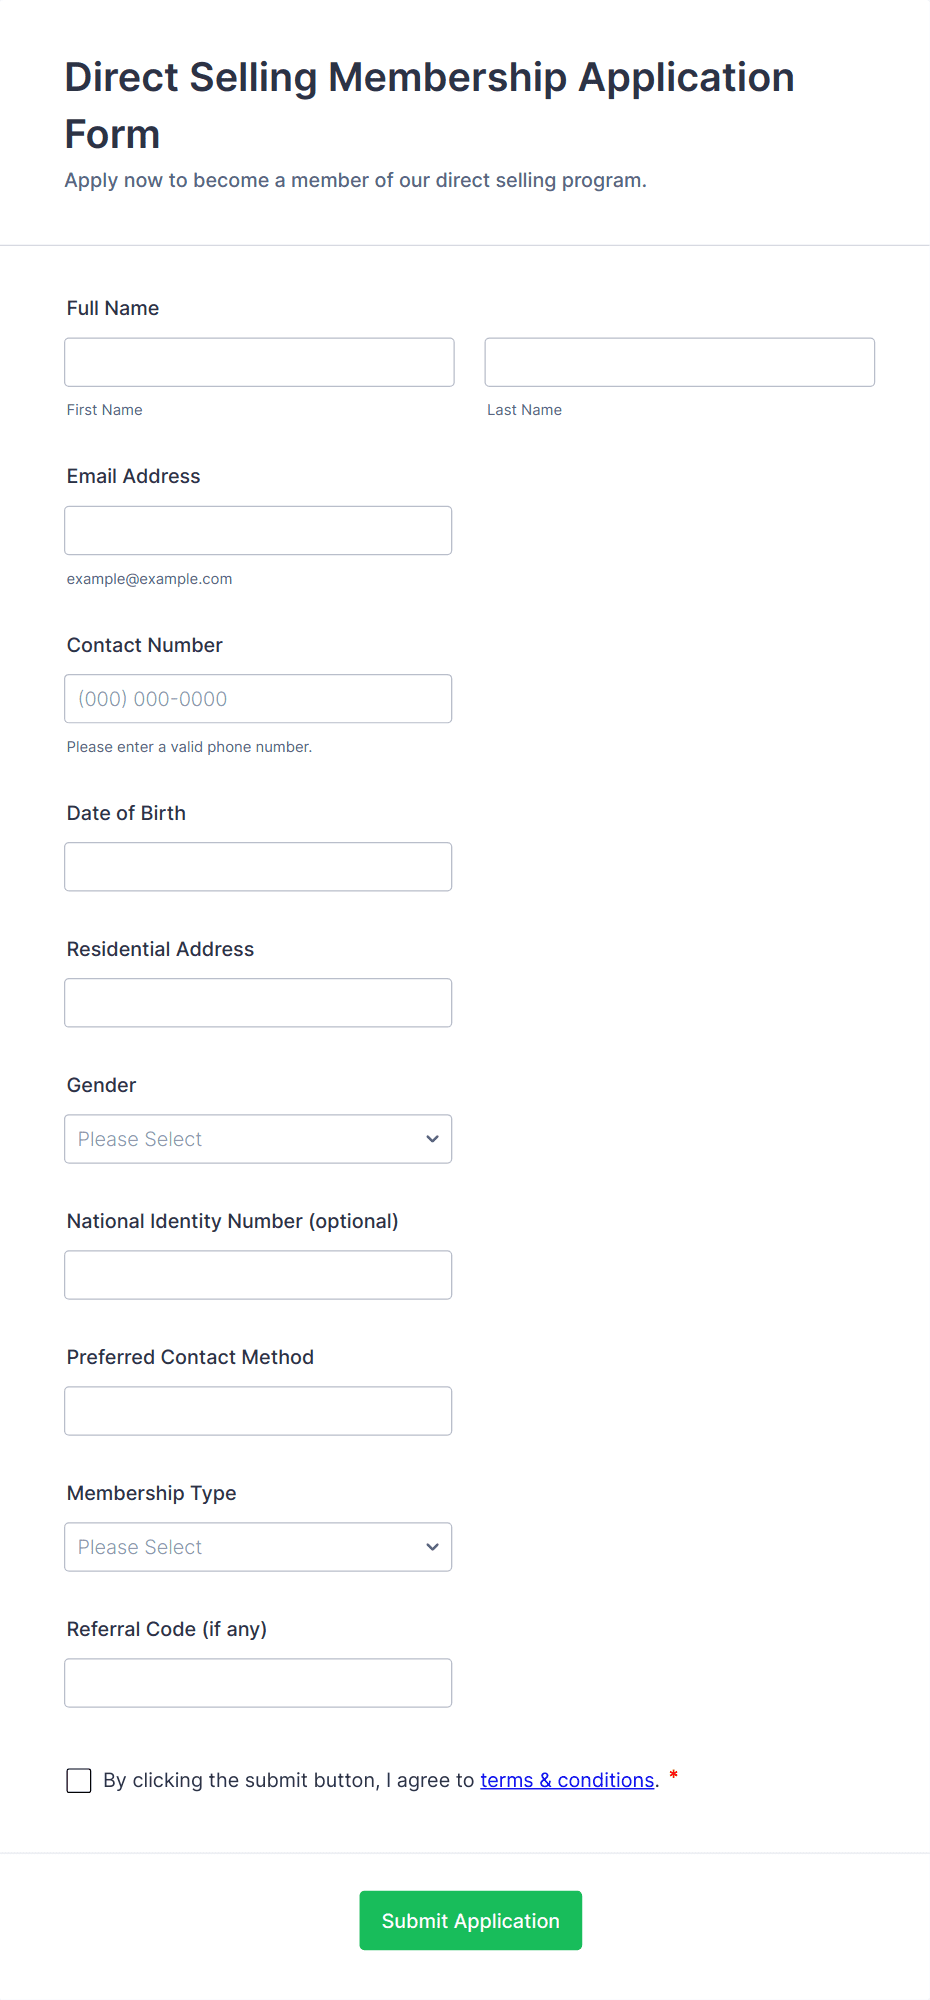Click the Membership Type chevron arrow

[x=432, y=1547]
